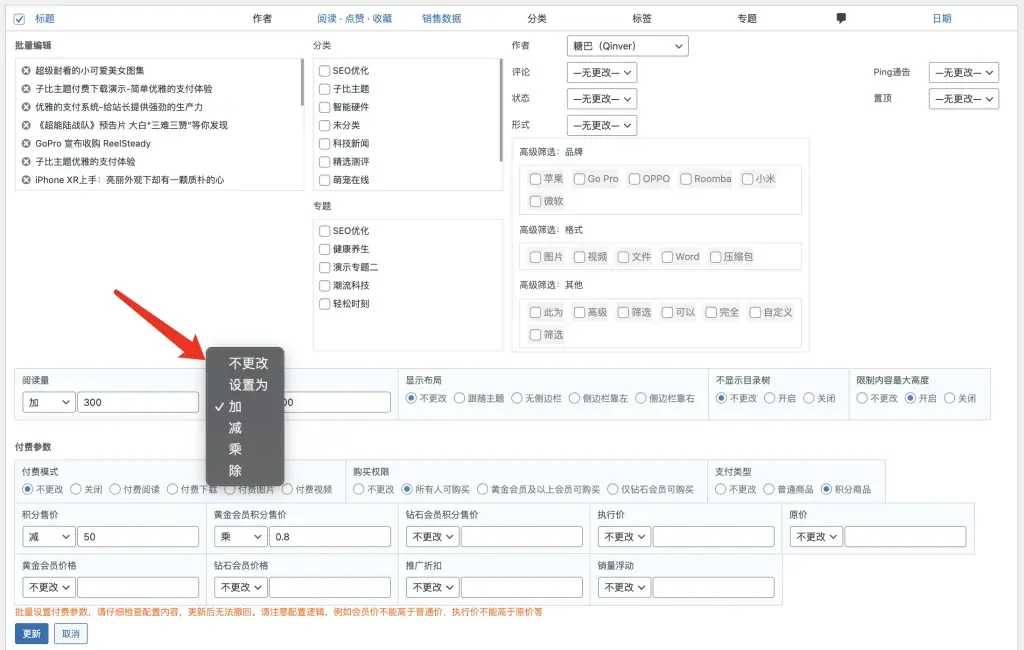Viewport: 1024px width, 650px height.
Task: Check the SEO优化 category under 分类
Action: point(325,71)
